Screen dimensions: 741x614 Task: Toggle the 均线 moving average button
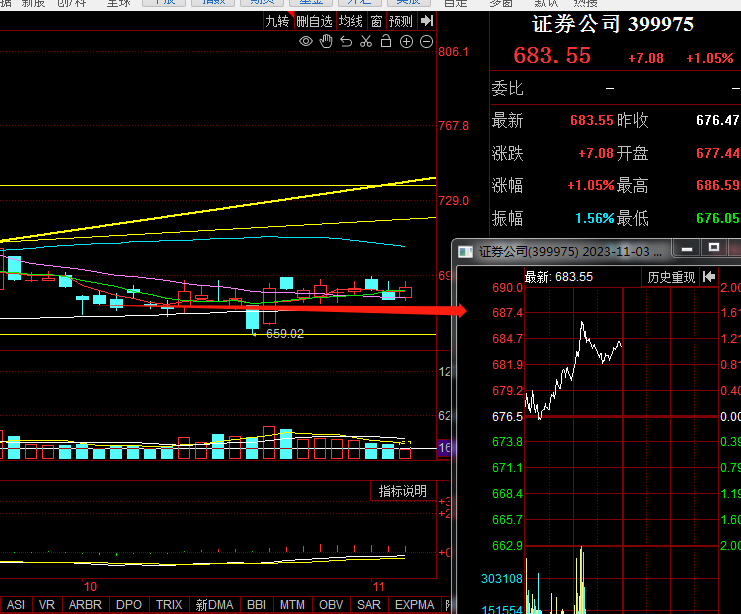click(351, 21)
